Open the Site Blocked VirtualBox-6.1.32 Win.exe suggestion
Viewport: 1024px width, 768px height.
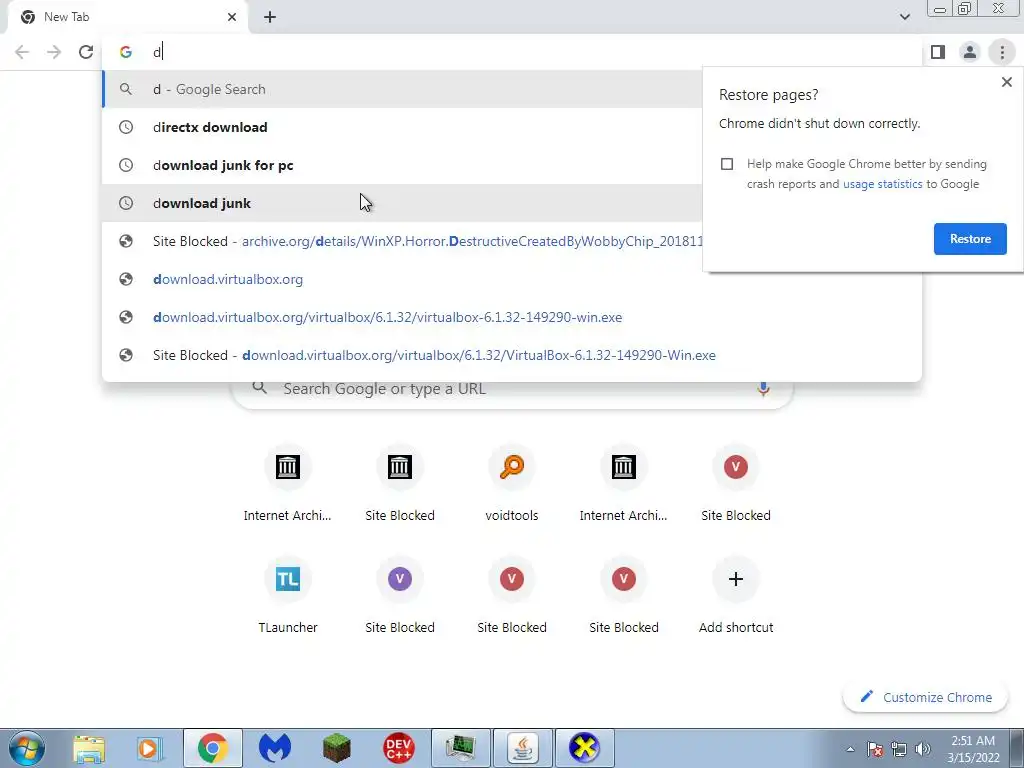pyautogui.click(x=512, y=355)
